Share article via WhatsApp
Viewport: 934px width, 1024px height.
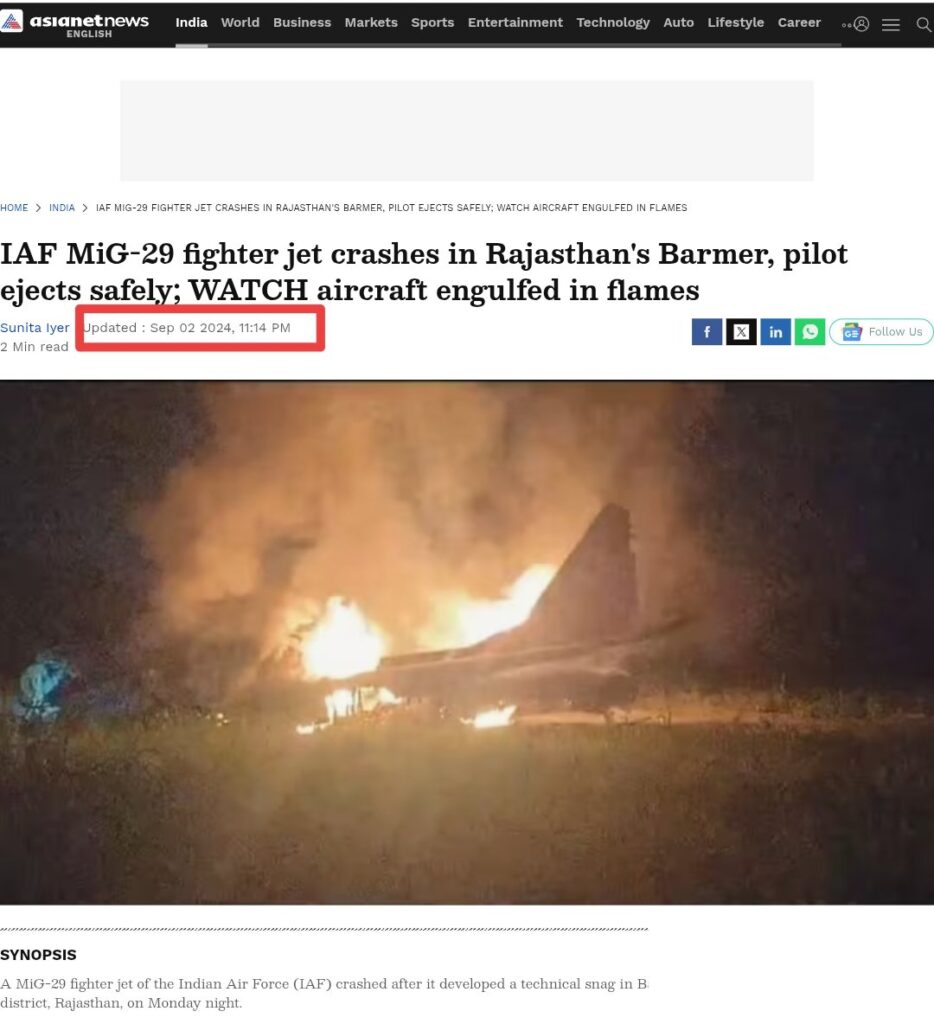click(x=810, y=332)
